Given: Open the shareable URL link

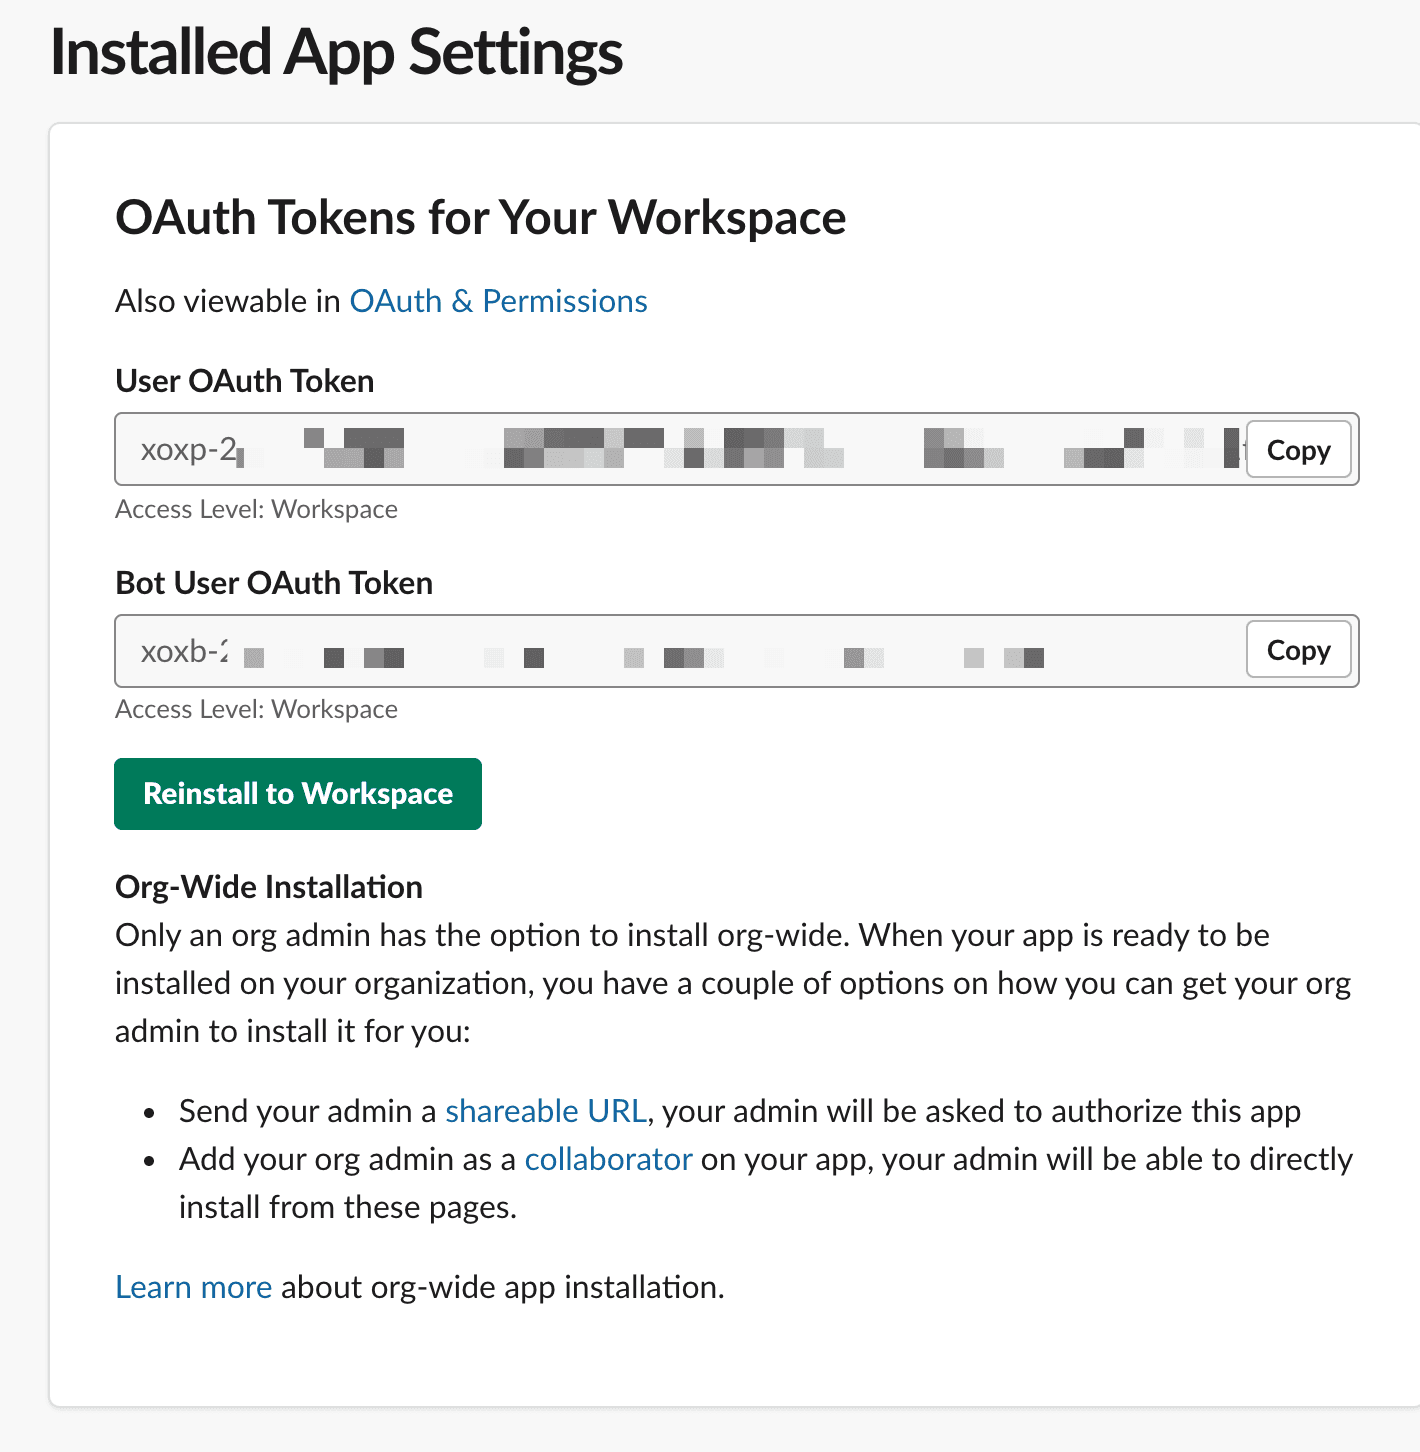Looking at the screenshot, I should pyautogui.click(x=546, y=1111).
